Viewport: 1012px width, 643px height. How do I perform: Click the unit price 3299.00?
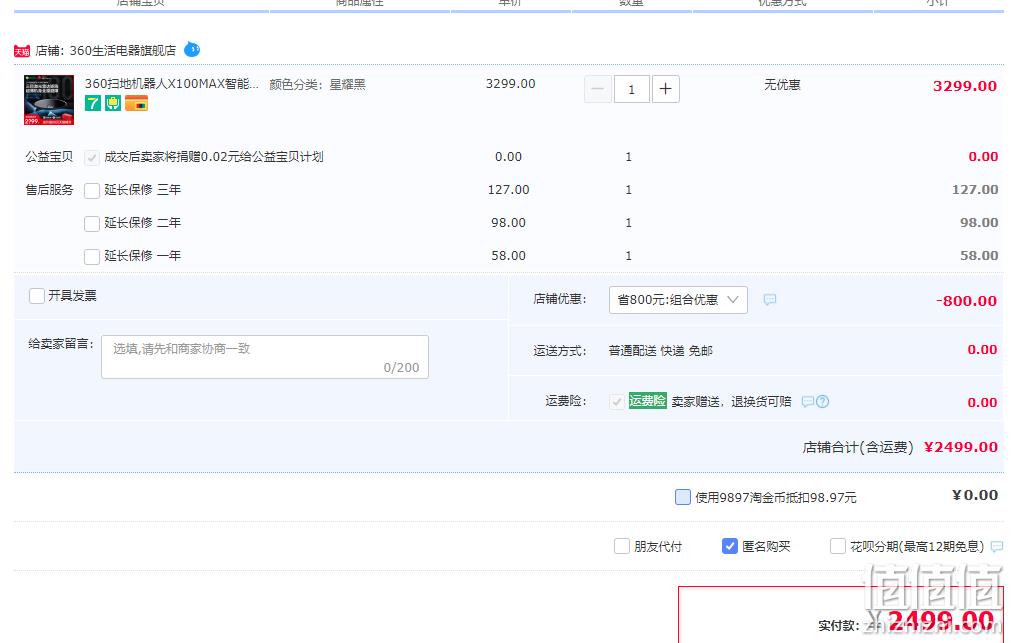(511, 84)
